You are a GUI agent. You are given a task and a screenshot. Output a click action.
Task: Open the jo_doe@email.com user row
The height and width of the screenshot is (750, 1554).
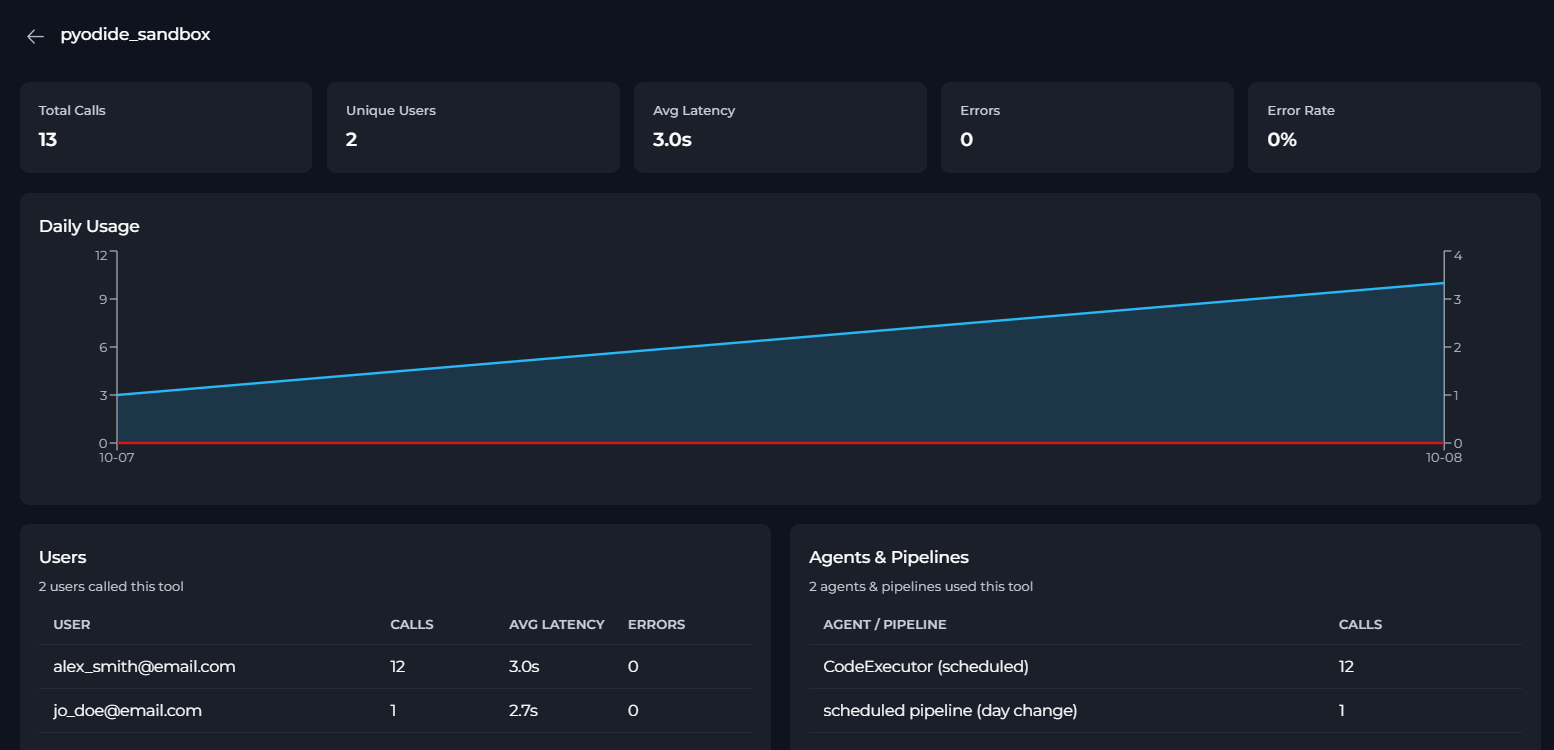tap(395, 711)
